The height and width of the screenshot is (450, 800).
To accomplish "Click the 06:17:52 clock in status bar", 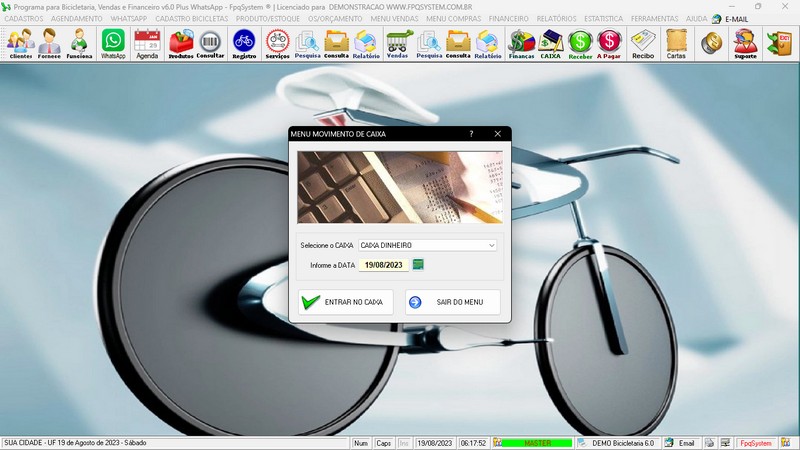I will pyautogui.click(x=473, y=443).
